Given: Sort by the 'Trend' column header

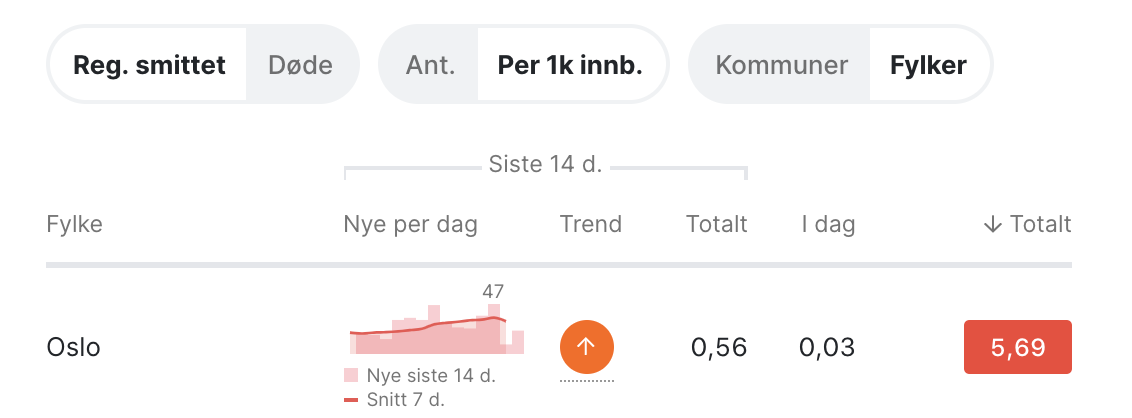Looking at the screenshot, I should (x=591, y=224).
